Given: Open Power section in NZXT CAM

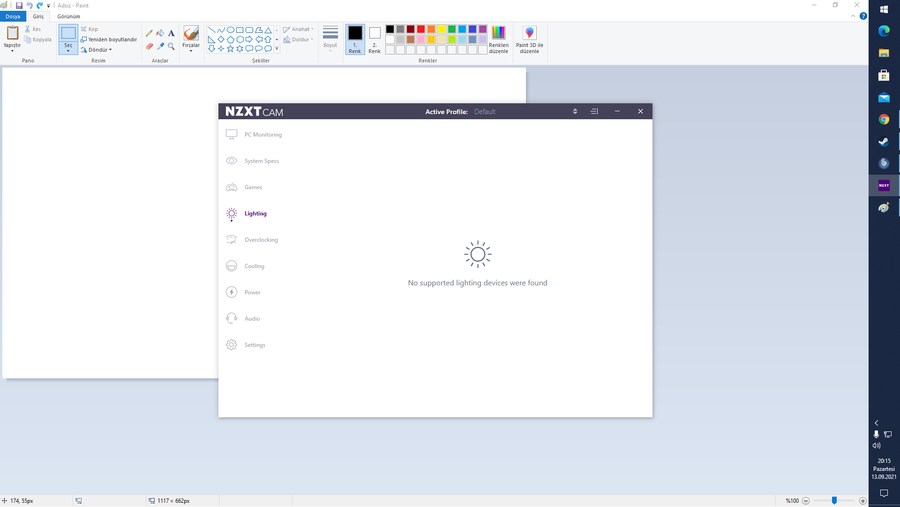Looking at the screenshot, I should (x=243, y=292).
